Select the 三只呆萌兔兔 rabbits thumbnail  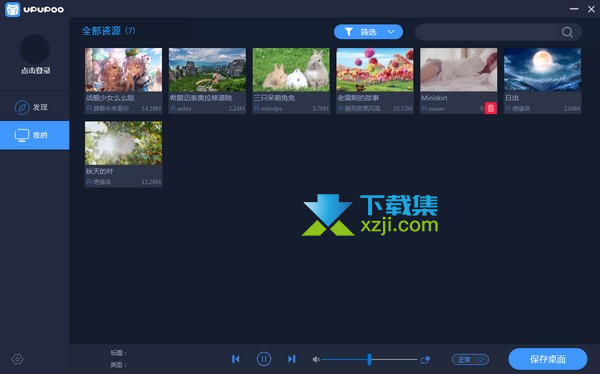[x=291, y=70]
